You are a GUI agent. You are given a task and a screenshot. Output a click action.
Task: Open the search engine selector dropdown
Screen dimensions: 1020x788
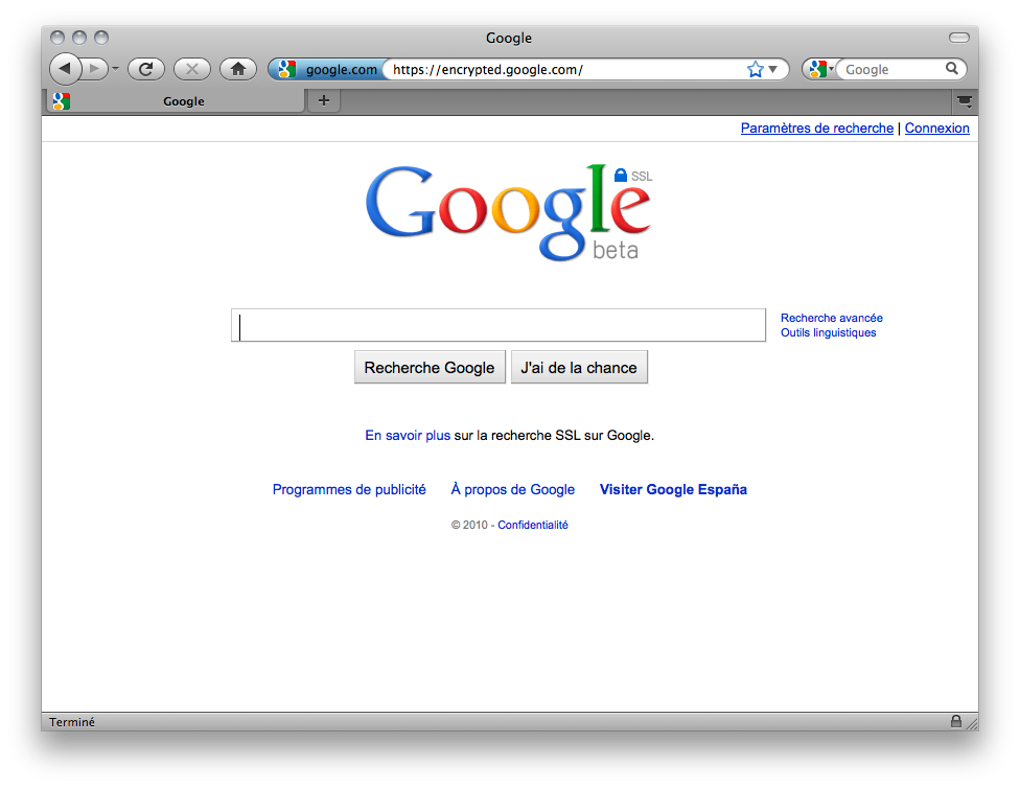pos(820,69)
